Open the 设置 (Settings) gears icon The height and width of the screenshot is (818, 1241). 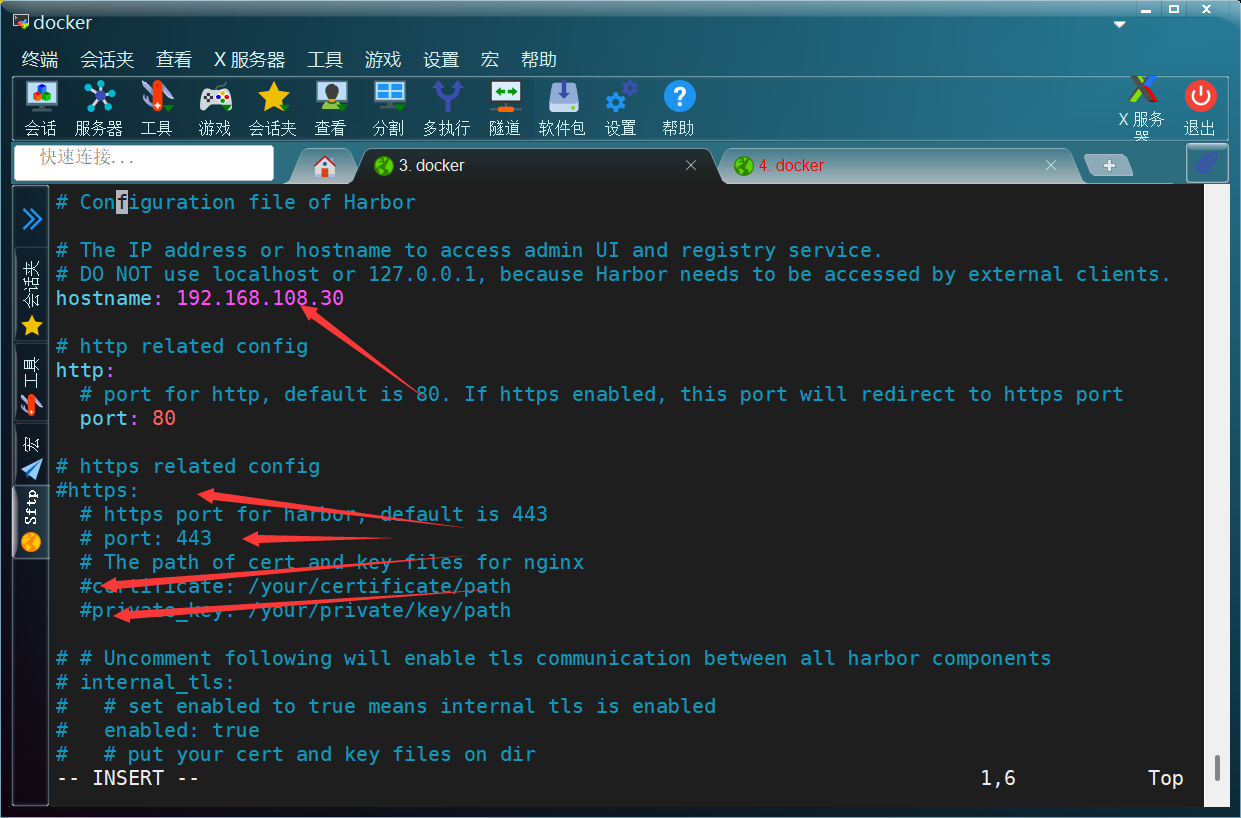[x=621, y=109]
